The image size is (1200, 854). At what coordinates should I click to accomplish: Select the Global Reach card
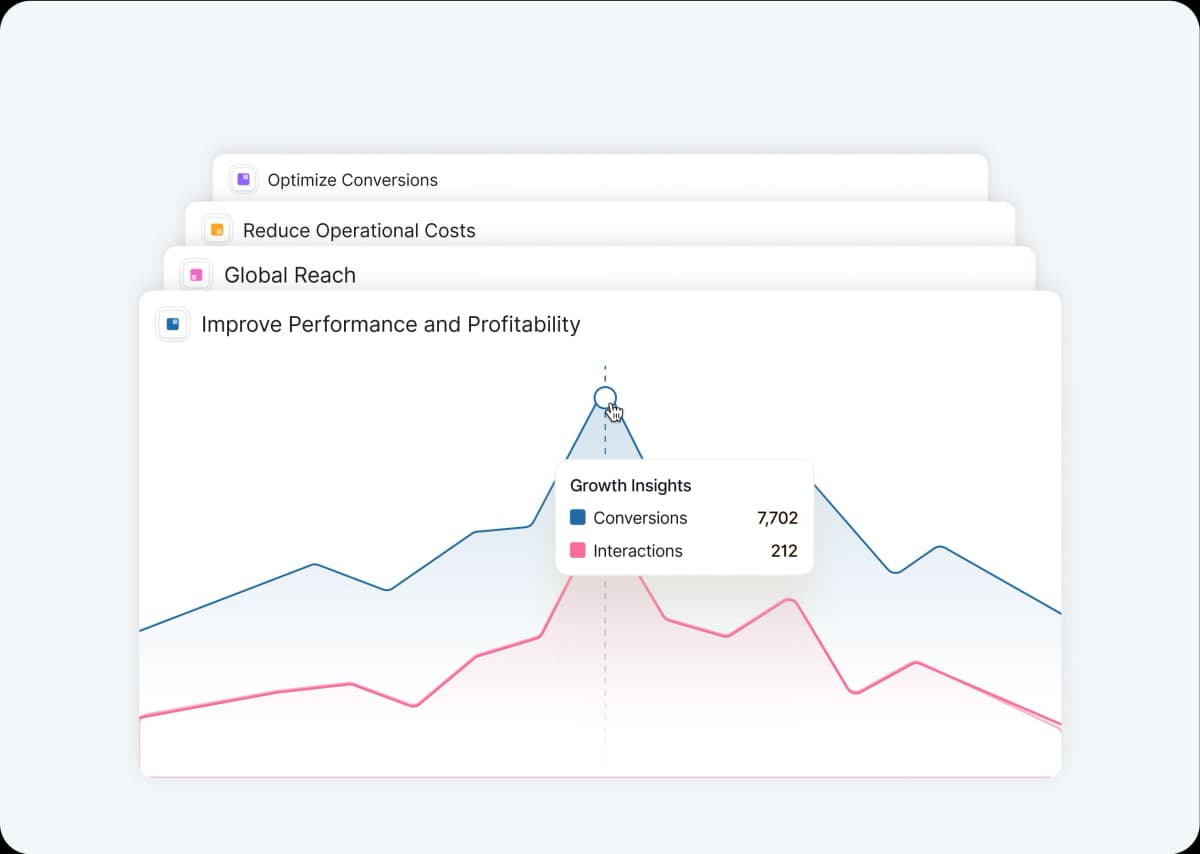tap(290, 275)
